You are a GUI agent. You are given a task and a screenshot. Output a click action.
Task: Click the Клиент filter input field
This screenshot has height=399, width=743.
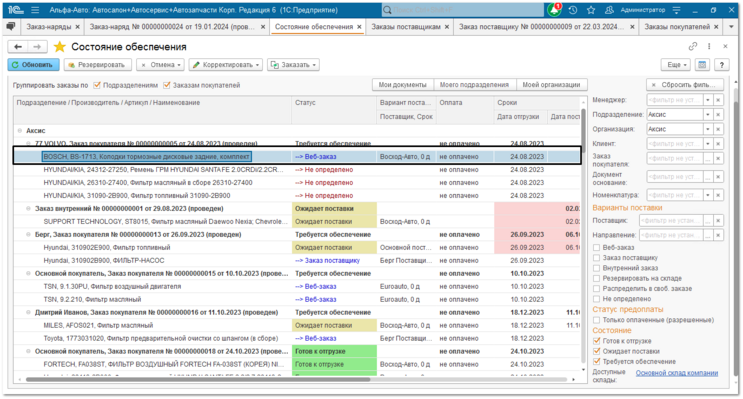pos(675,144)
